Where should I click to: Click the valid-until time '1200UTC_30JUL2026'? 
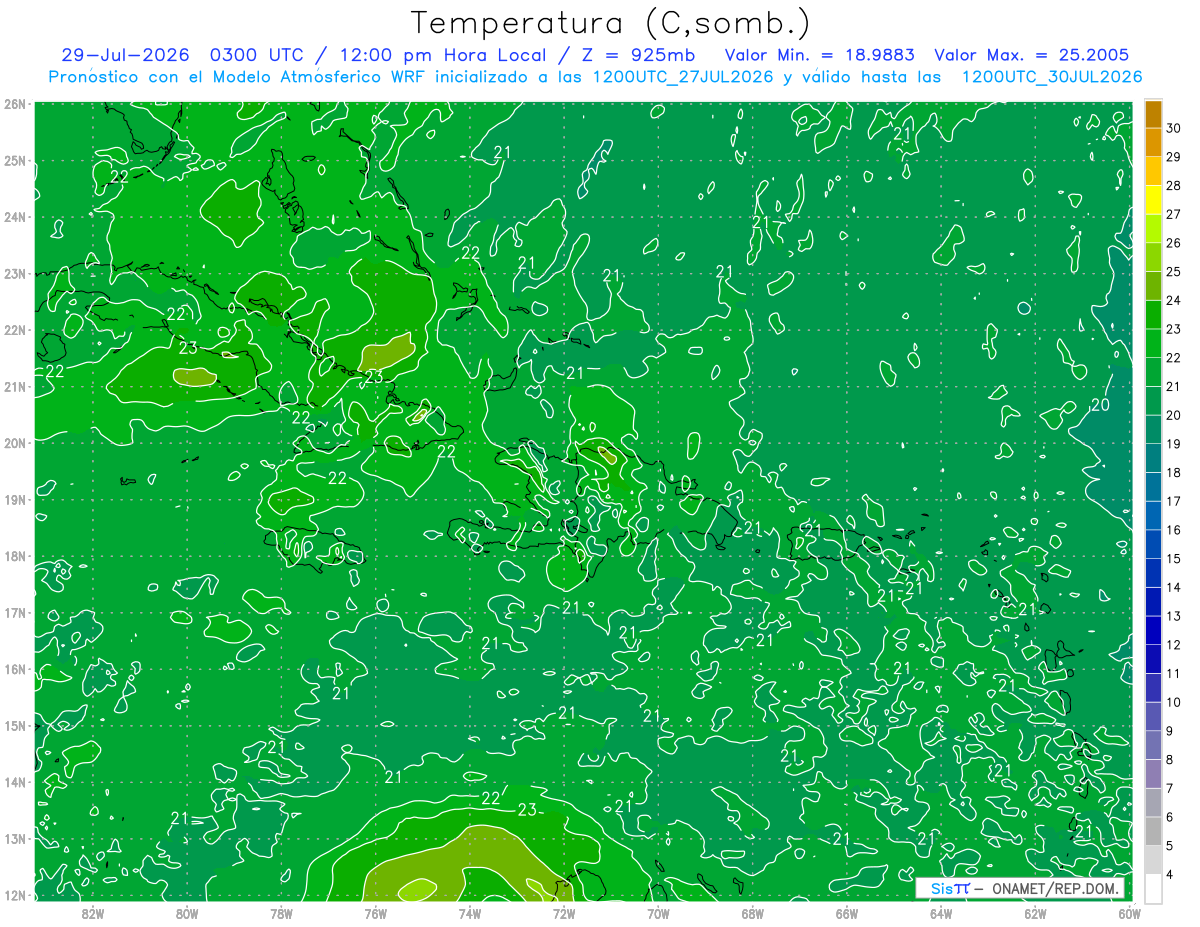(x=1051, y=77)
